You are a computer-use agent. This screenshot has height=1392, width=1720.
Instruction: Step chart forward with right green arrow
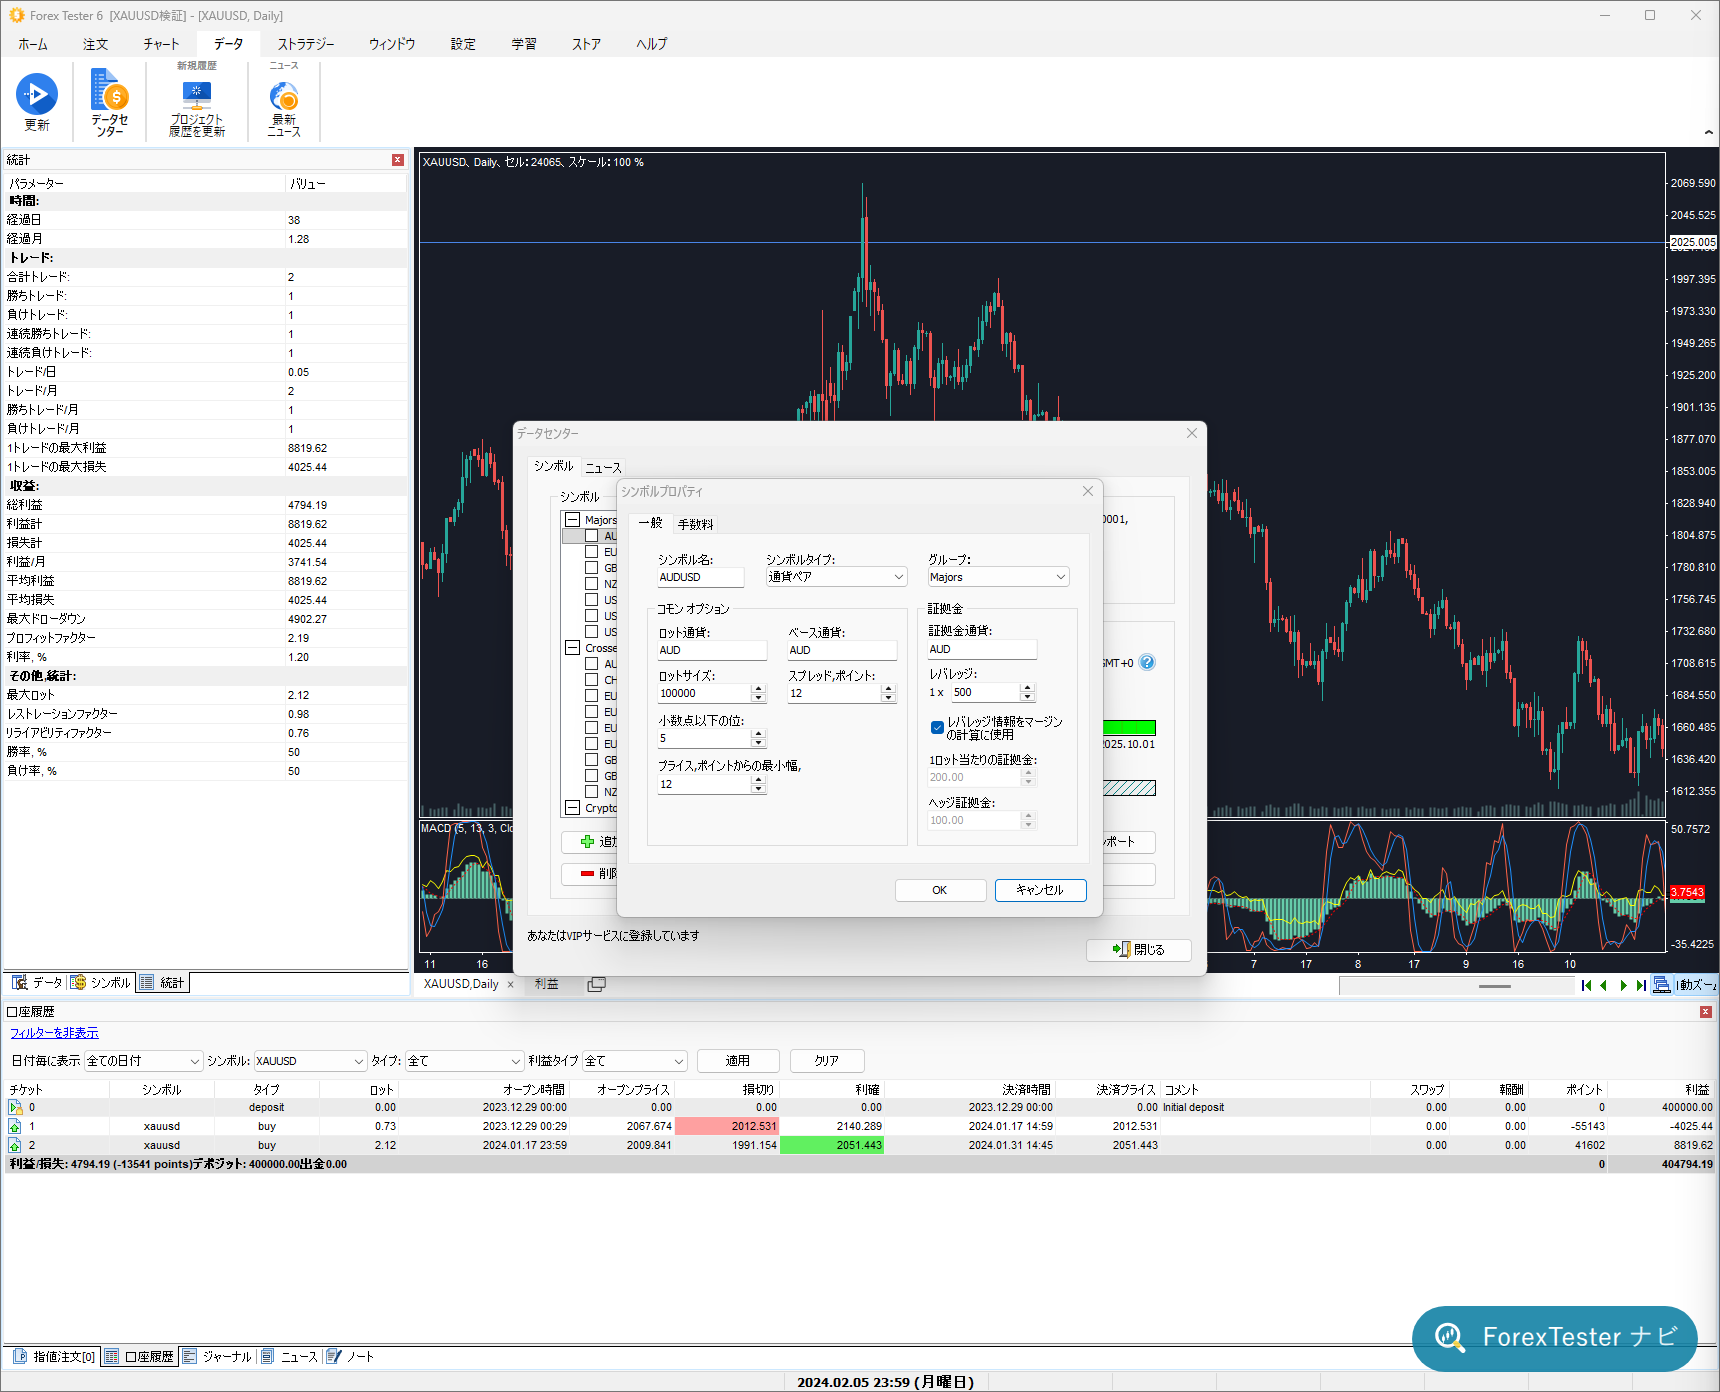(1623, 985)
